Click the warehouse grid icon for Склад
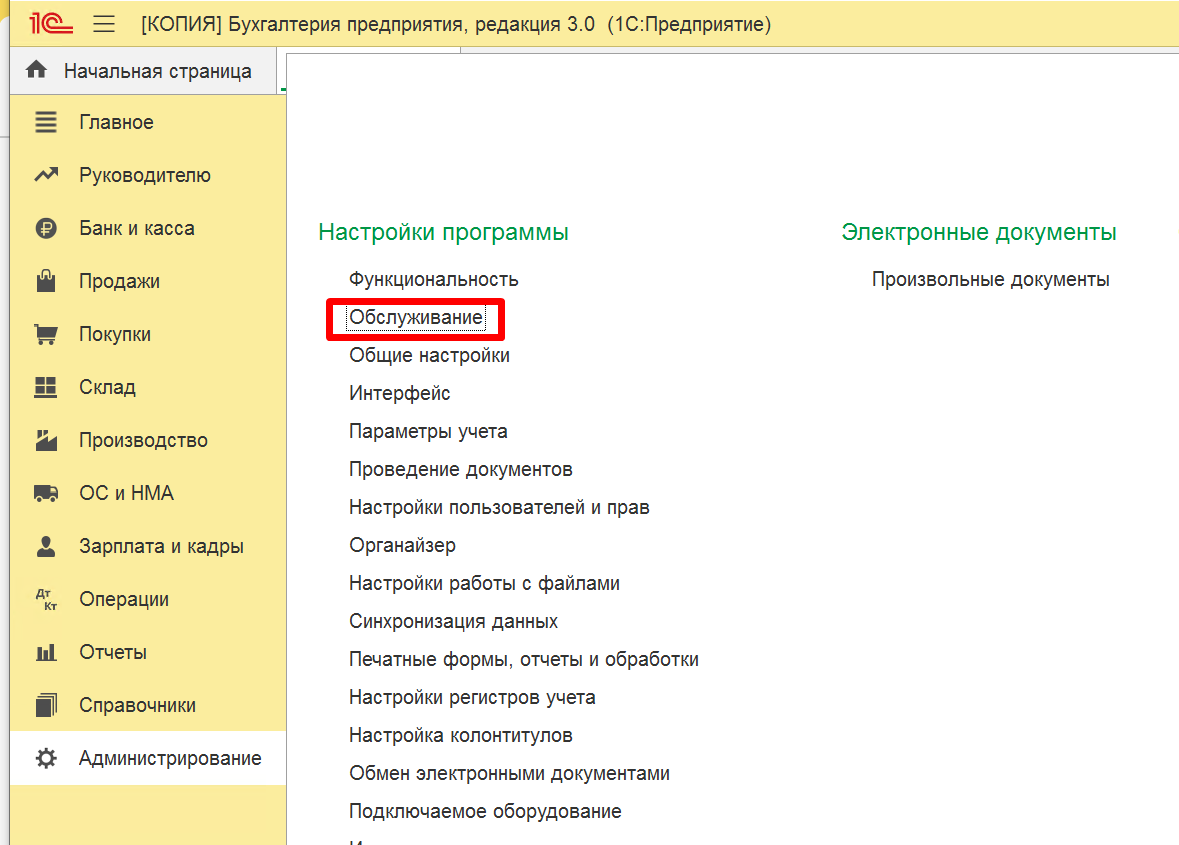The image size is (1179, 845). 46,387
